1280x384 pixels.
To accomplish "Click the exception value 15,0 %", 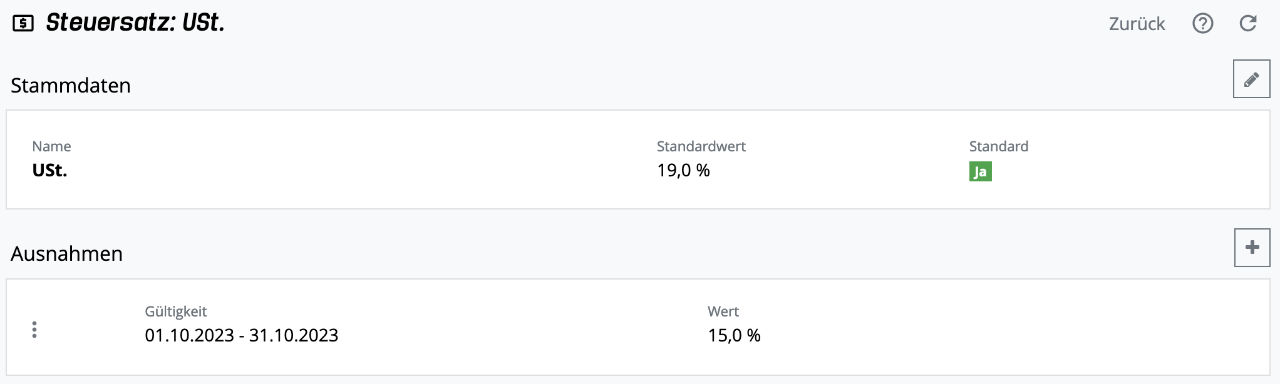I will coord(734,335).
